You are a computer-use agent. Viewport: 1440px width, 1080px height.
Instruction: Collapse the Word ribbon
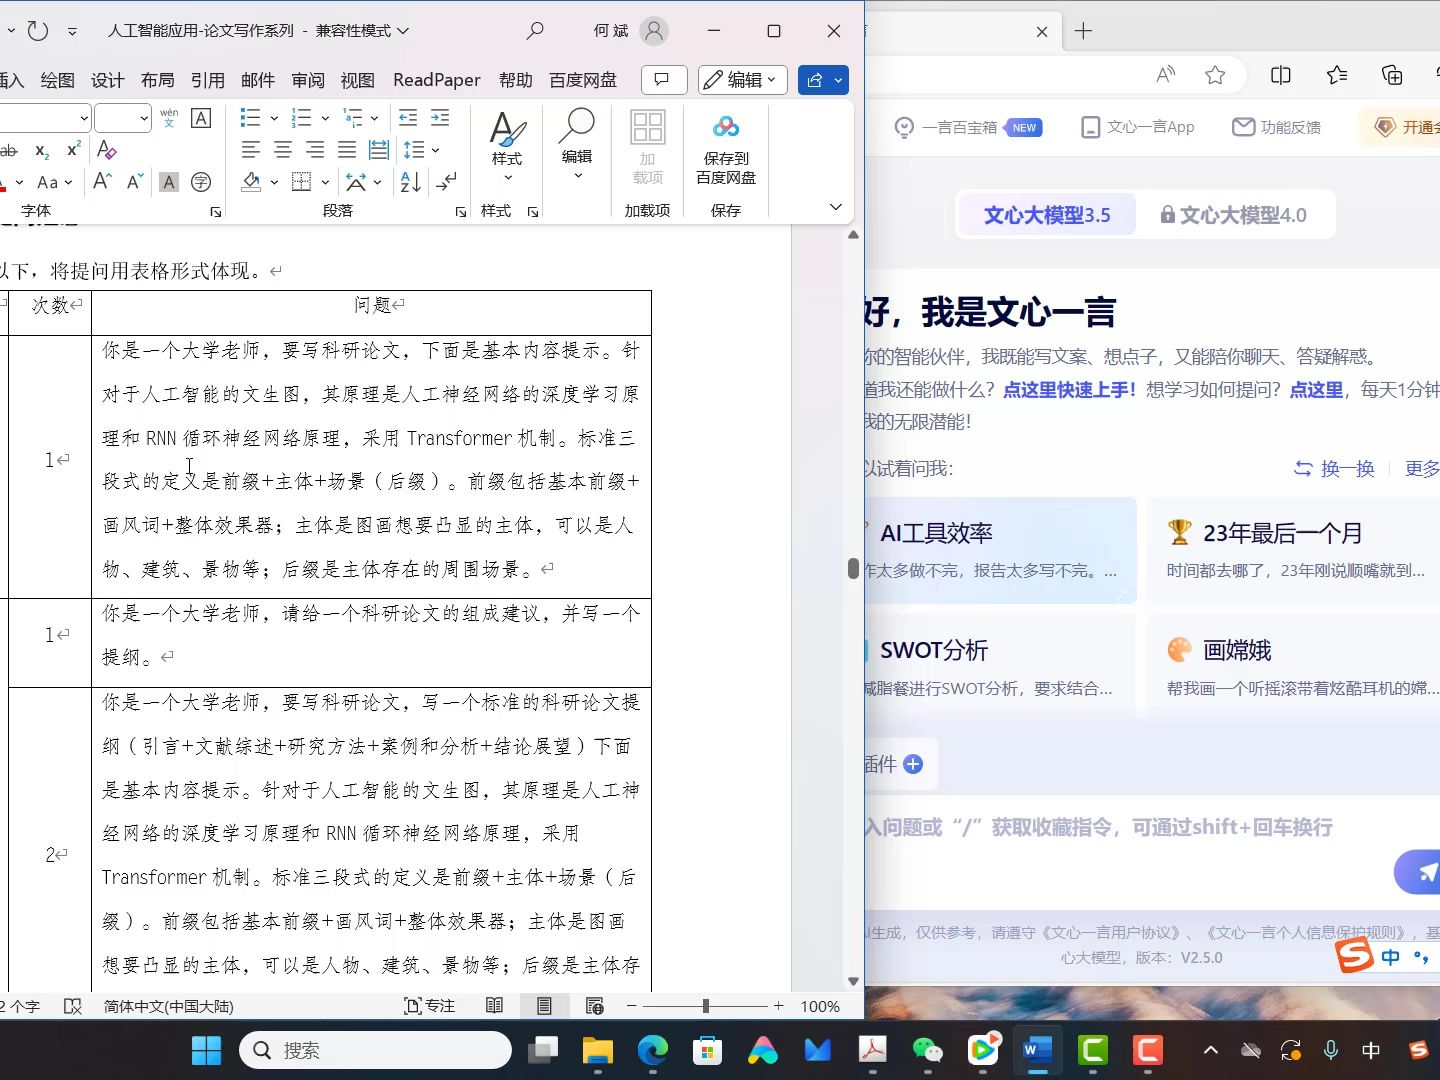tap(836, 207)
